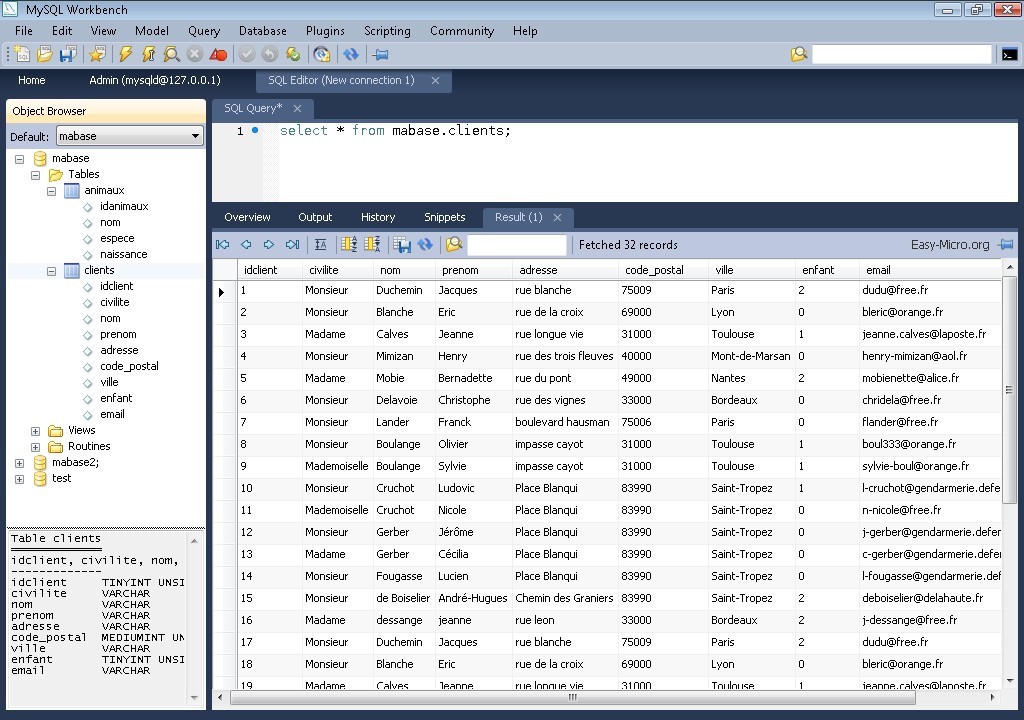Sort result column ascending A-Z
This screenshot has width=1024, height=720.
pos(349,244)
